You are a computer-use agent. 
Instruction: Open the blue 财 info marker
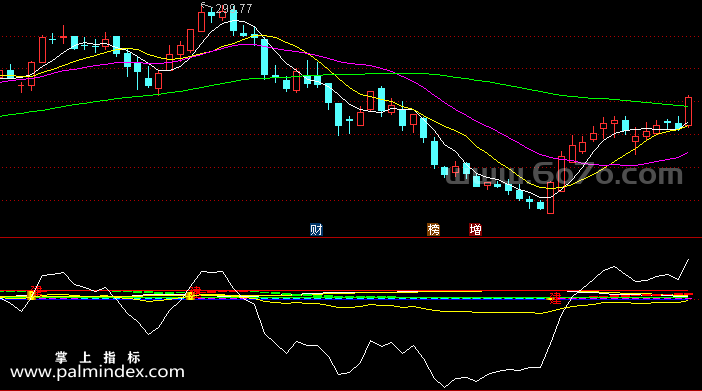point(316,230)
